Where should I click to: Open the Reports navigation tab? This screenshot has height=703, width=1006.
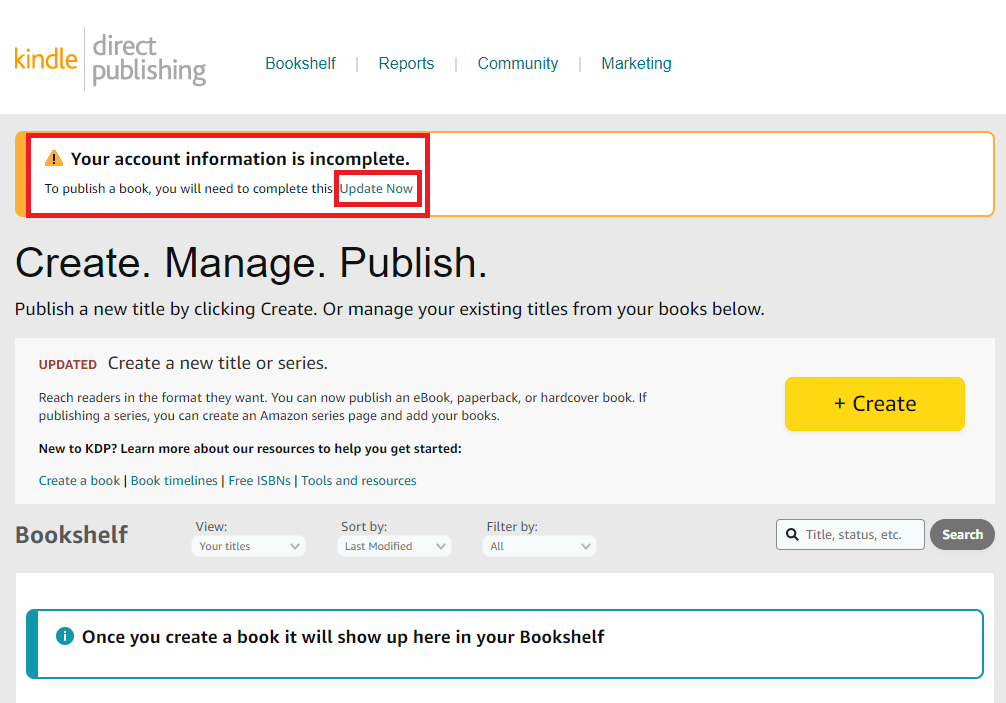pyautogui.click(x=406, y=64)
